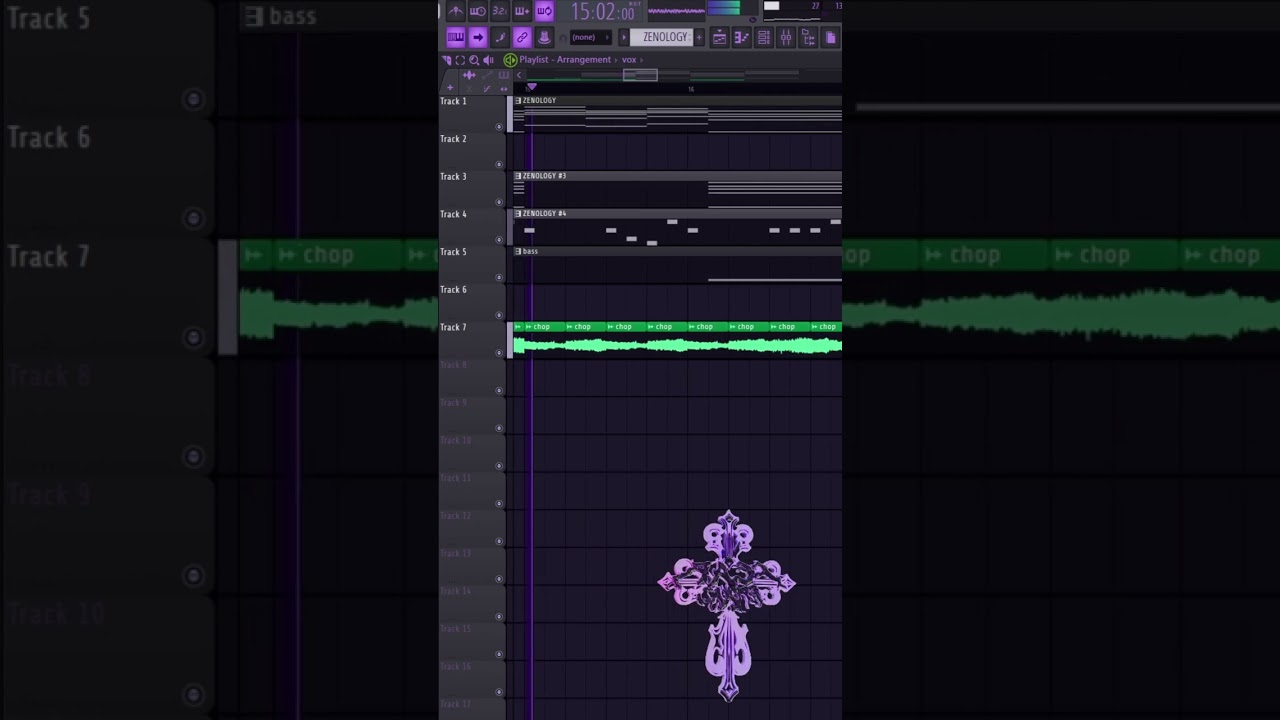
Task: Select the Track 1 header
Action: tap(473, 114)
